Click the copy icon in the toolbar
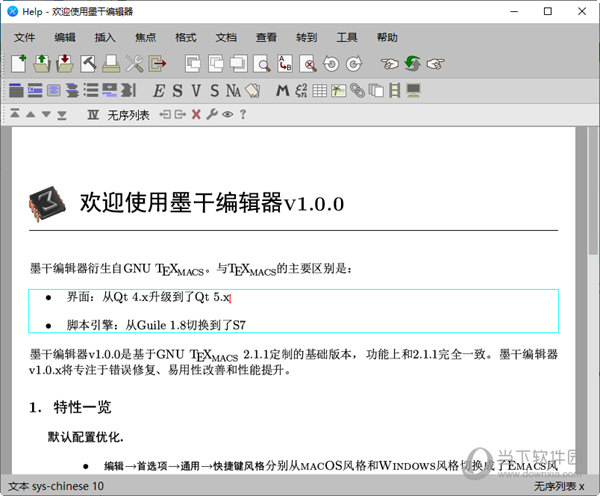This screenshot has width=600, height=496. (216, 64)
